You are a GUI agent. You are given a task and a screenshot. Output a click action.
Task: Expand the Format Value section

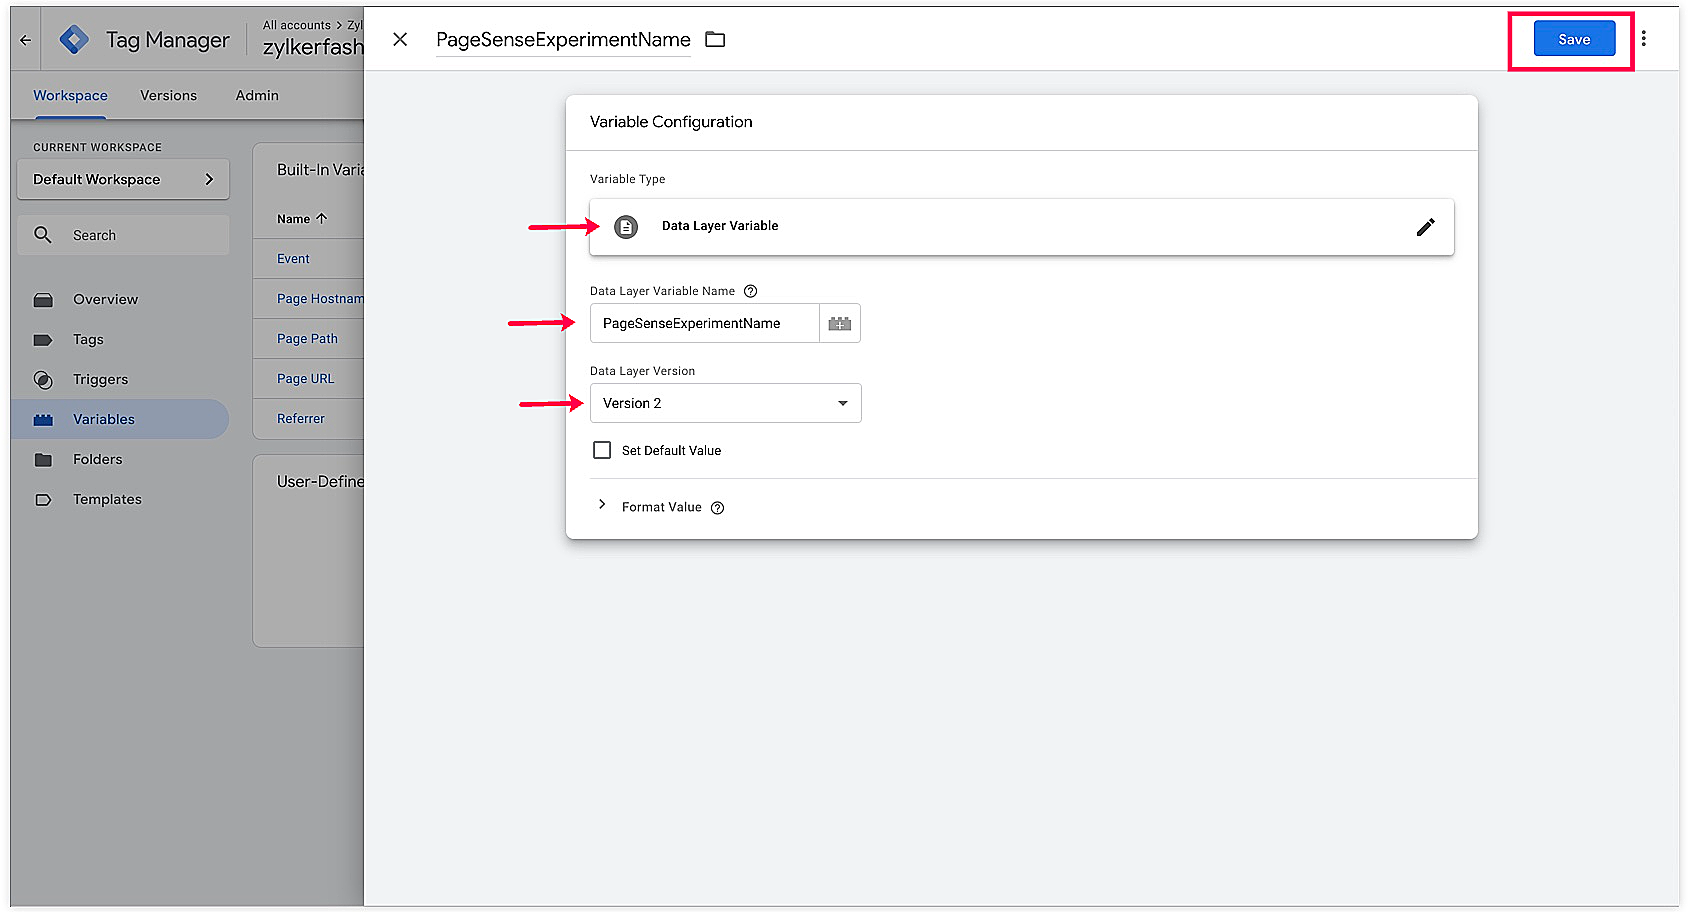602,505
